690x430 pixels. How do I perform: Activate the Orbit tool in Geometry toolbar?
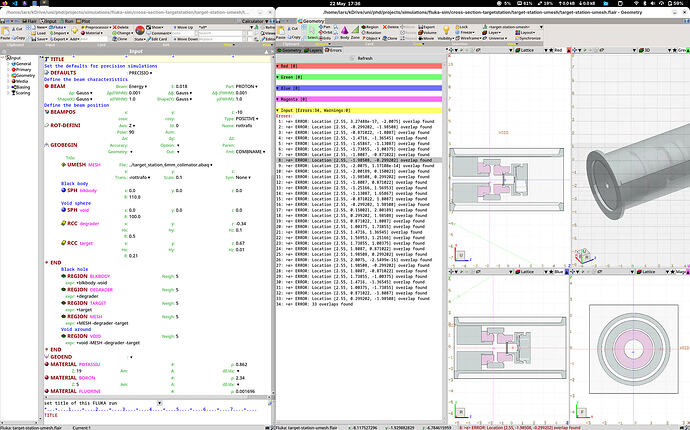pos(326,33)
